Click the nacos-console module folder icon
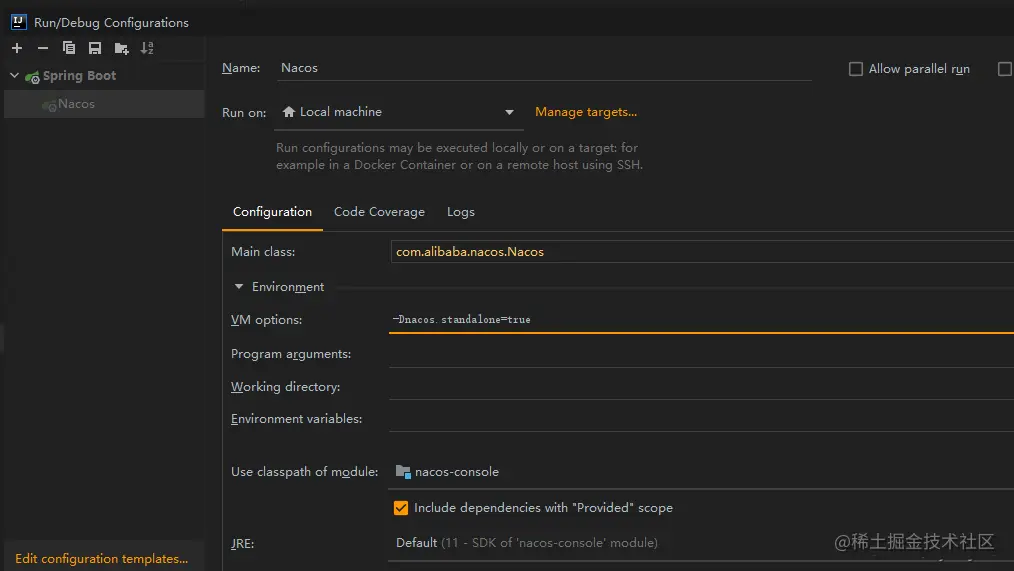1014x571 pixels. tap(403, 472)
